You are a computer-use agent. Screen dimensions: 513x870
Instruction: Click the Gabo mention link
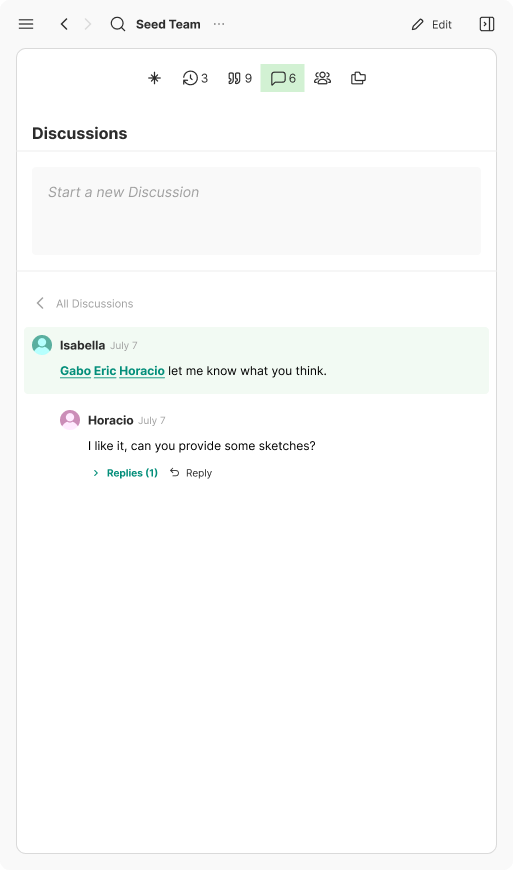tap(75, 371)
